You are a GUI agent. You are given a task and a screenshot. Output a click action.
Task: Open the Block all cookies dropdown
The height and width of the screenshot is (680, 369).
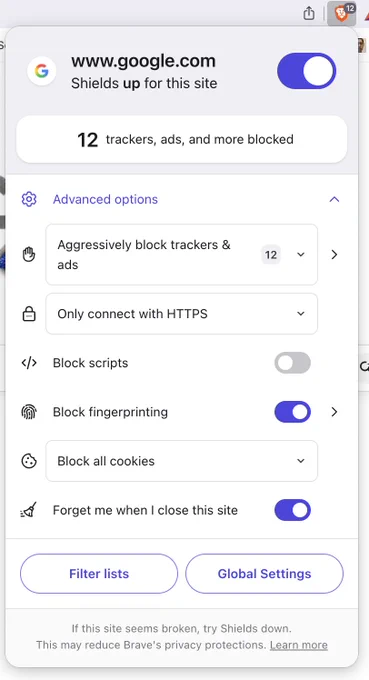(181, 461)
